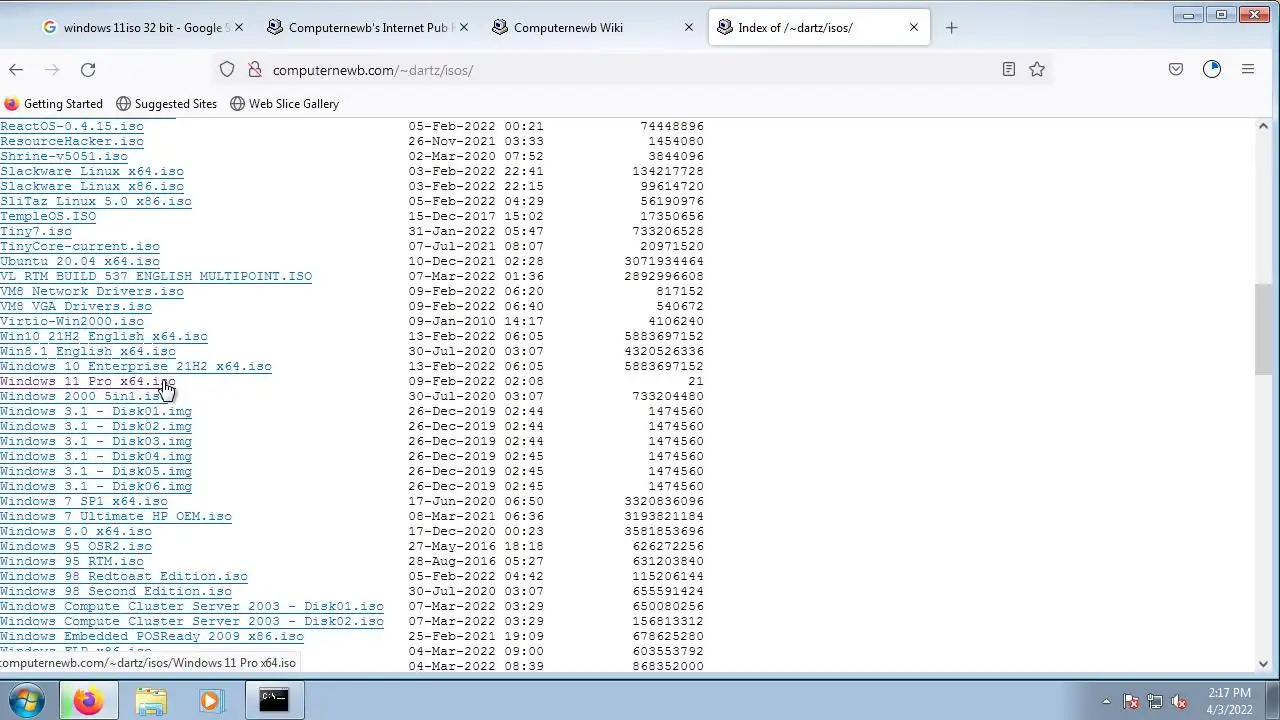The height and width of the screenshot is (720, 1280).
Task: Click the TempleOS.ISO link
Action: point(48,216)
